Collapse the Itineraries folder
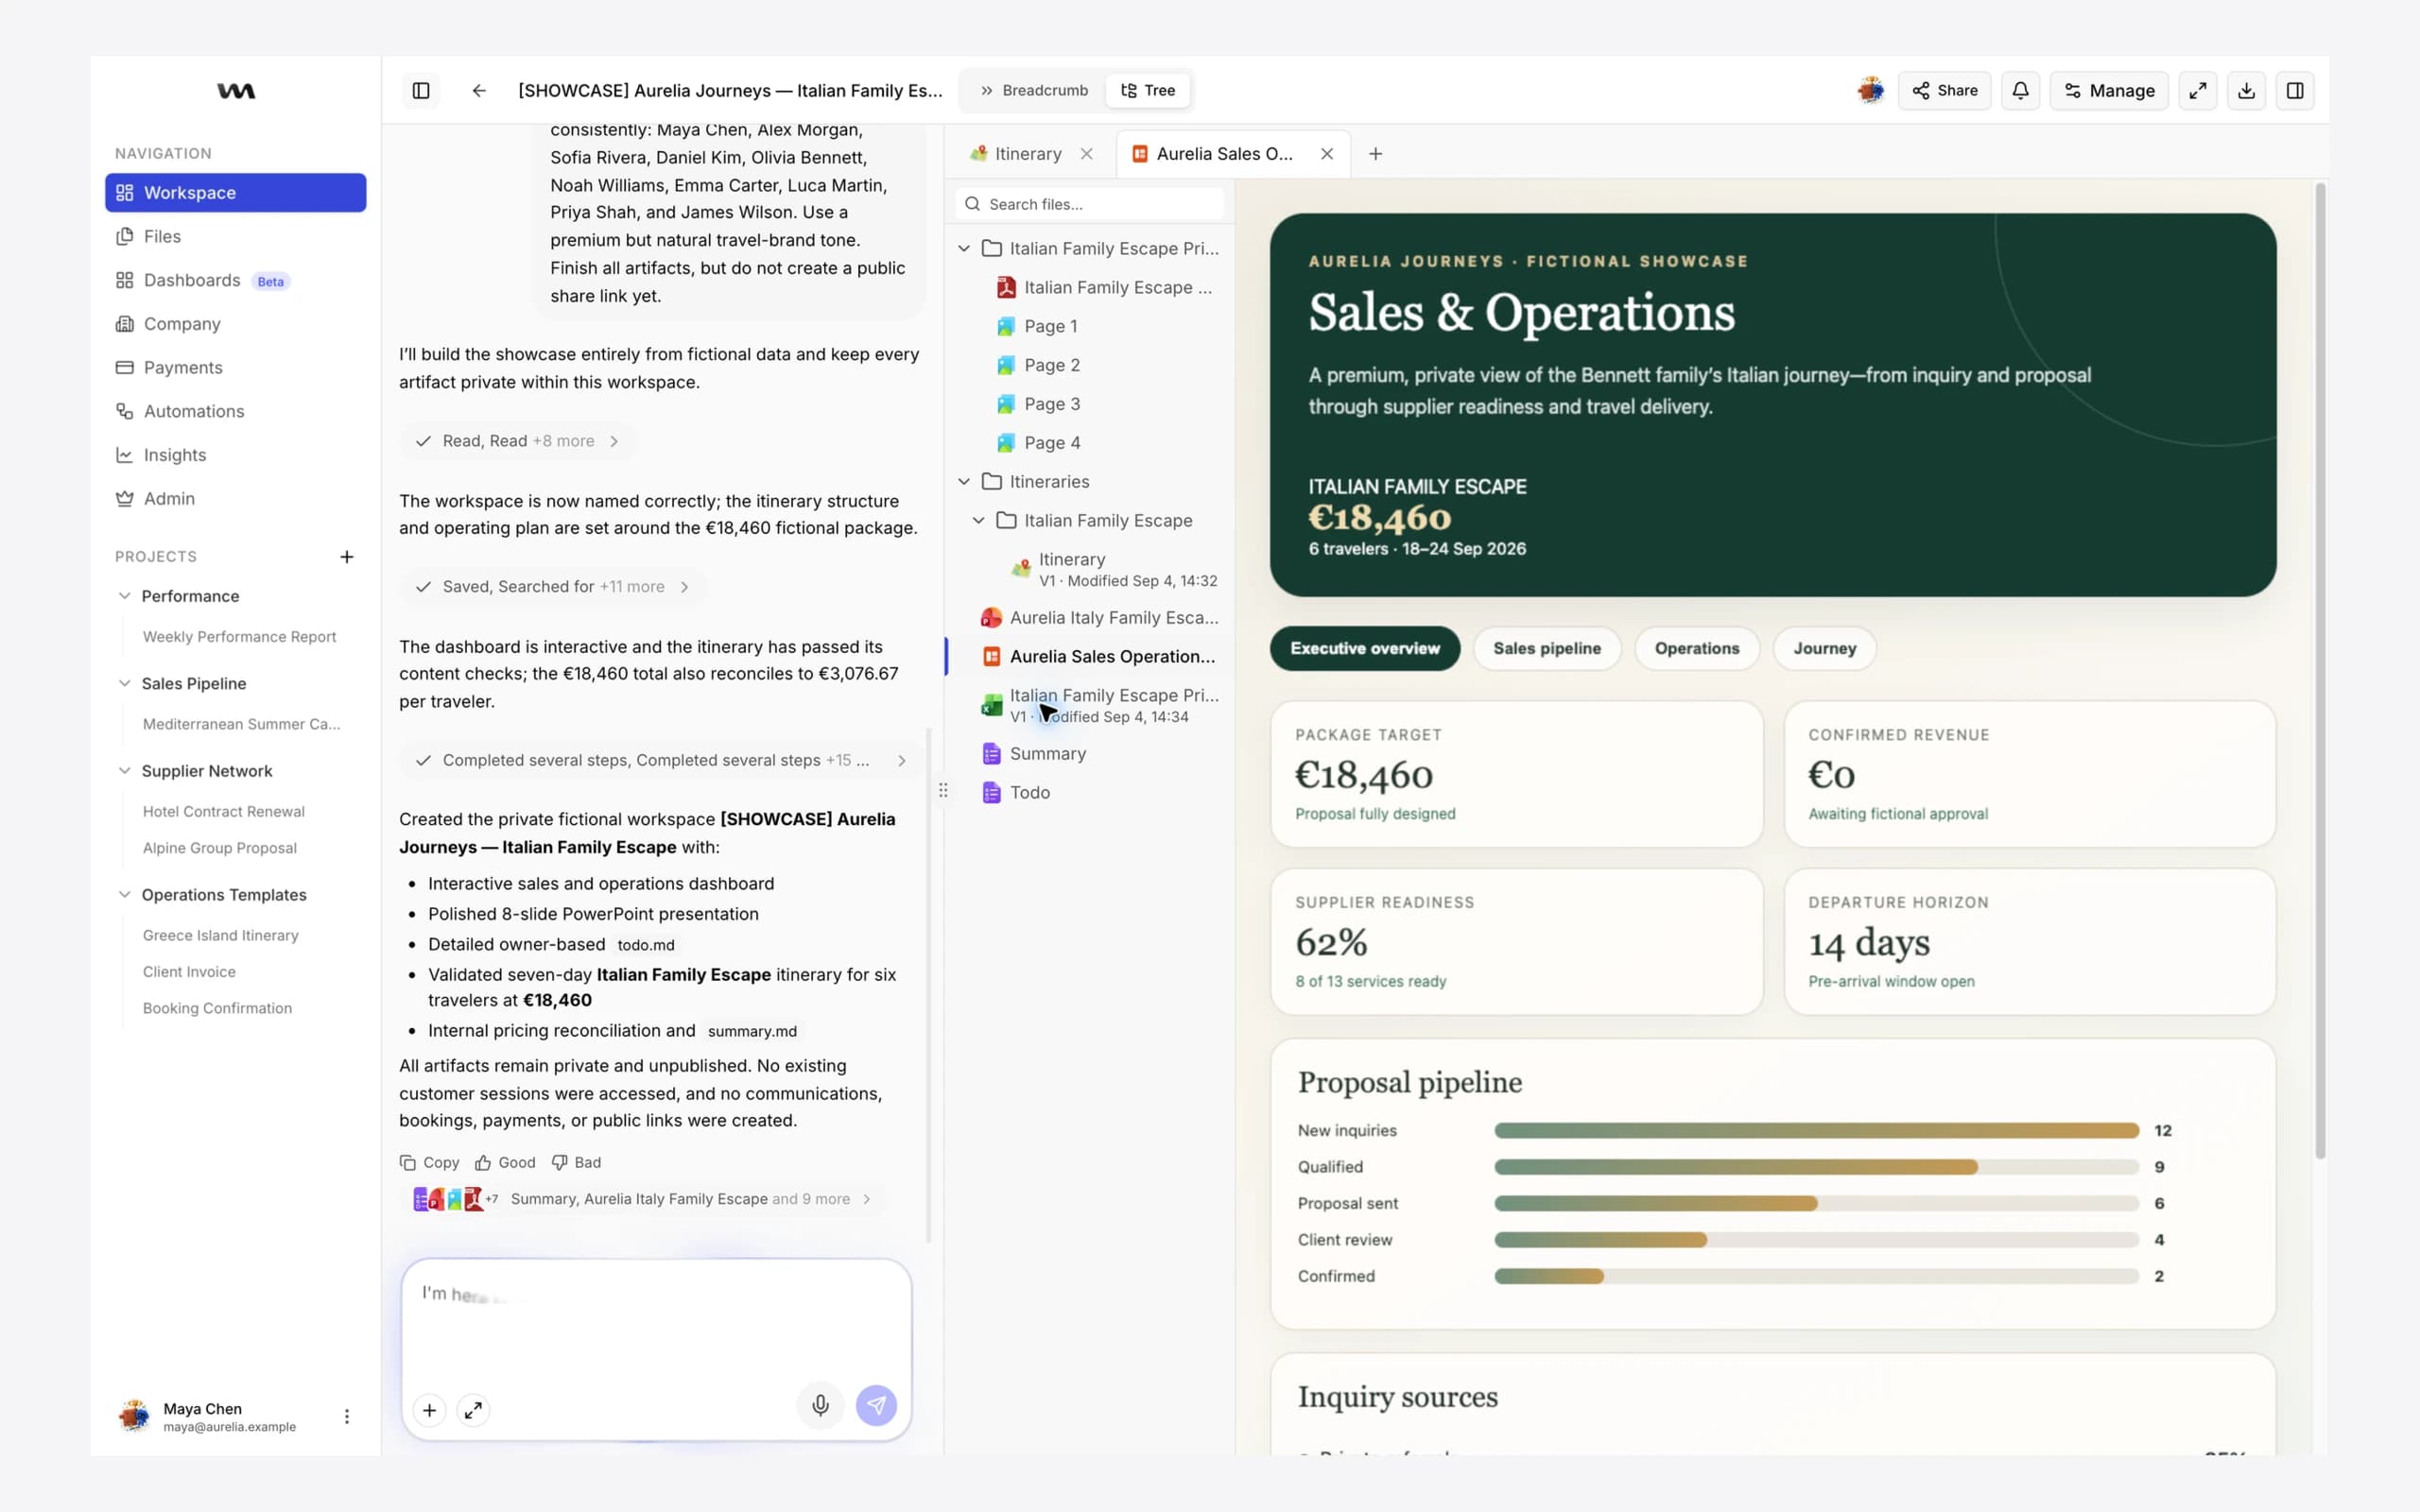The width and height of the screenshot is (2420, 1512). click(964, 482)
